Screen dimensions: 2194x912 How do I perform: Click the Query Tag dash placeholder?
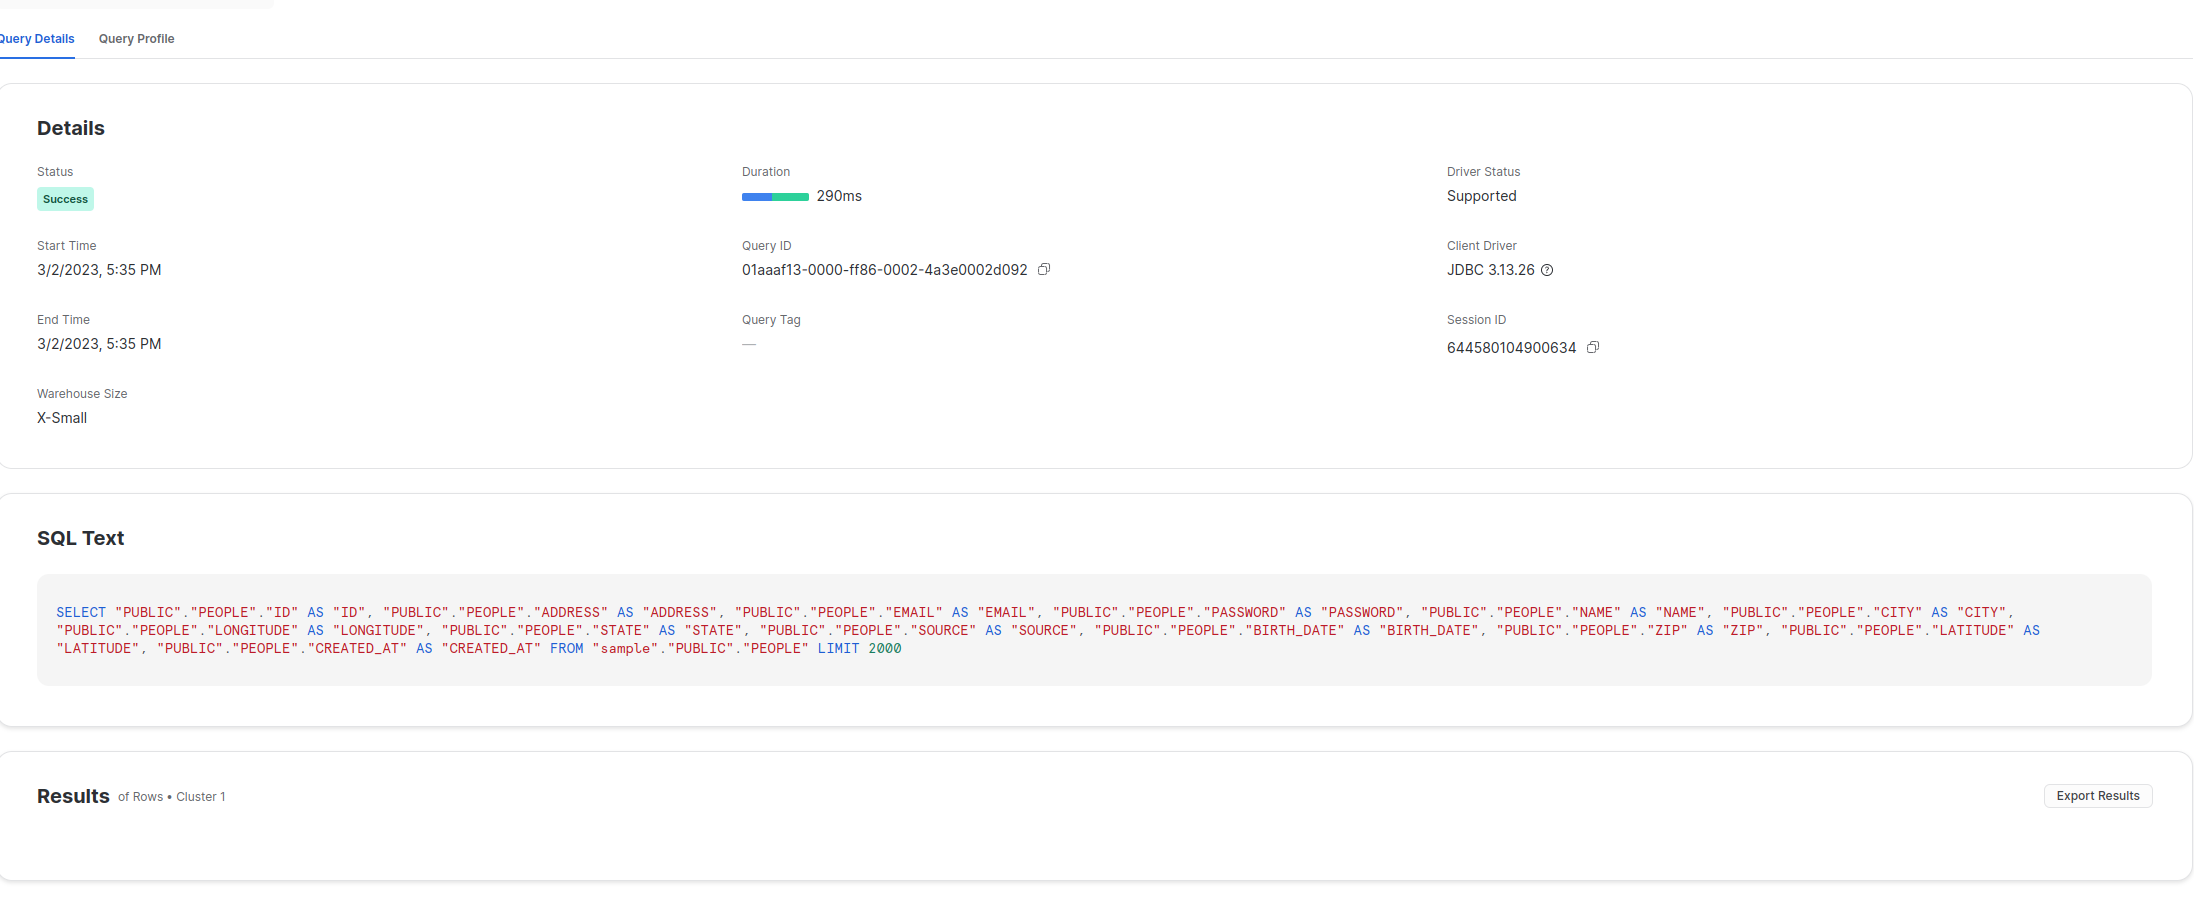pos(749,344)
